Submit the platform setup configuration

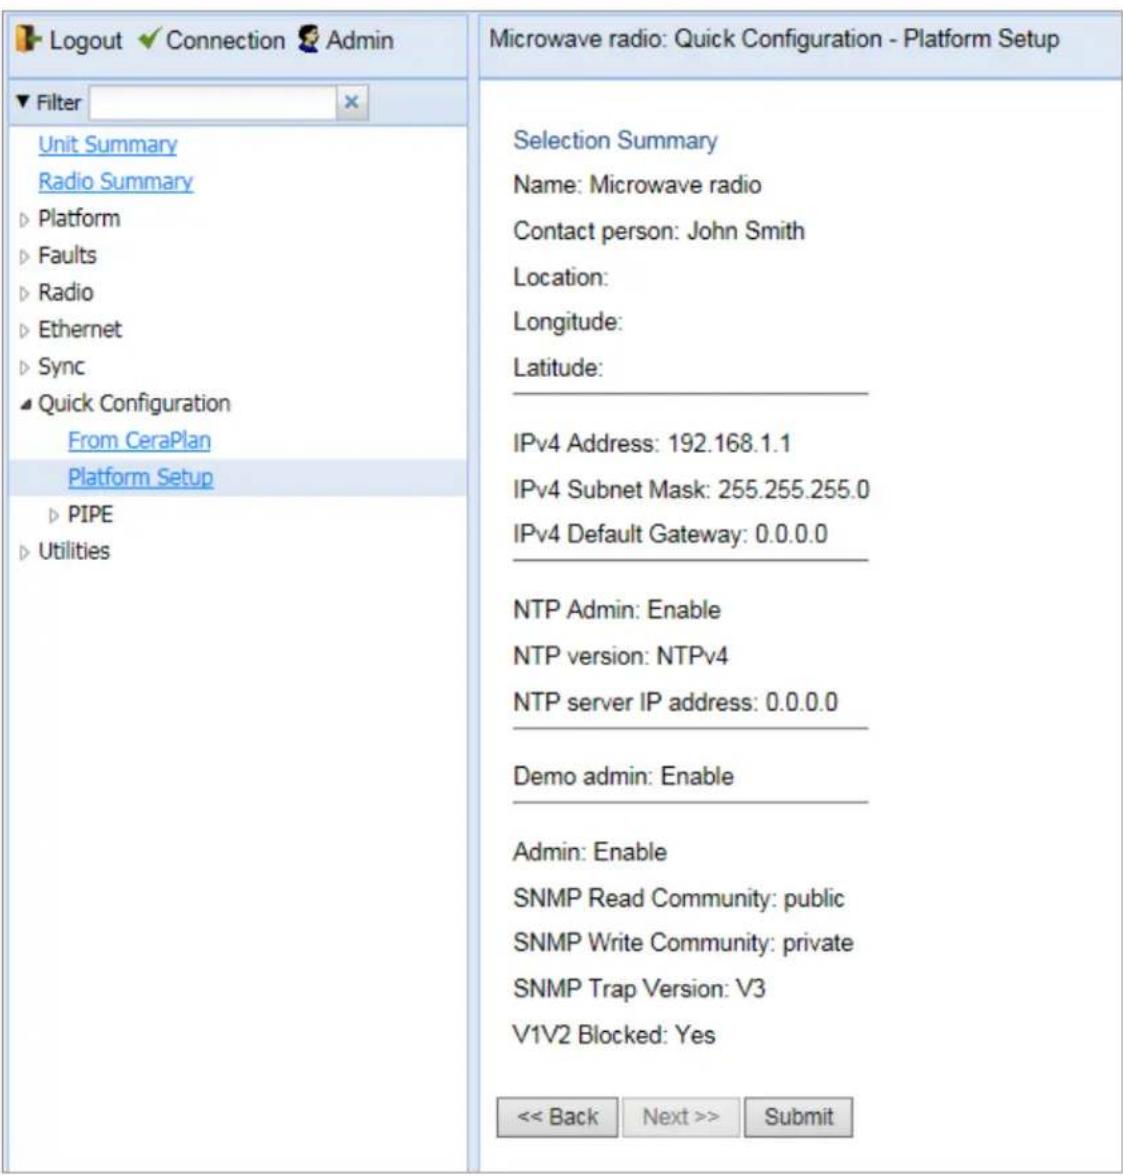coord(799,1118)
